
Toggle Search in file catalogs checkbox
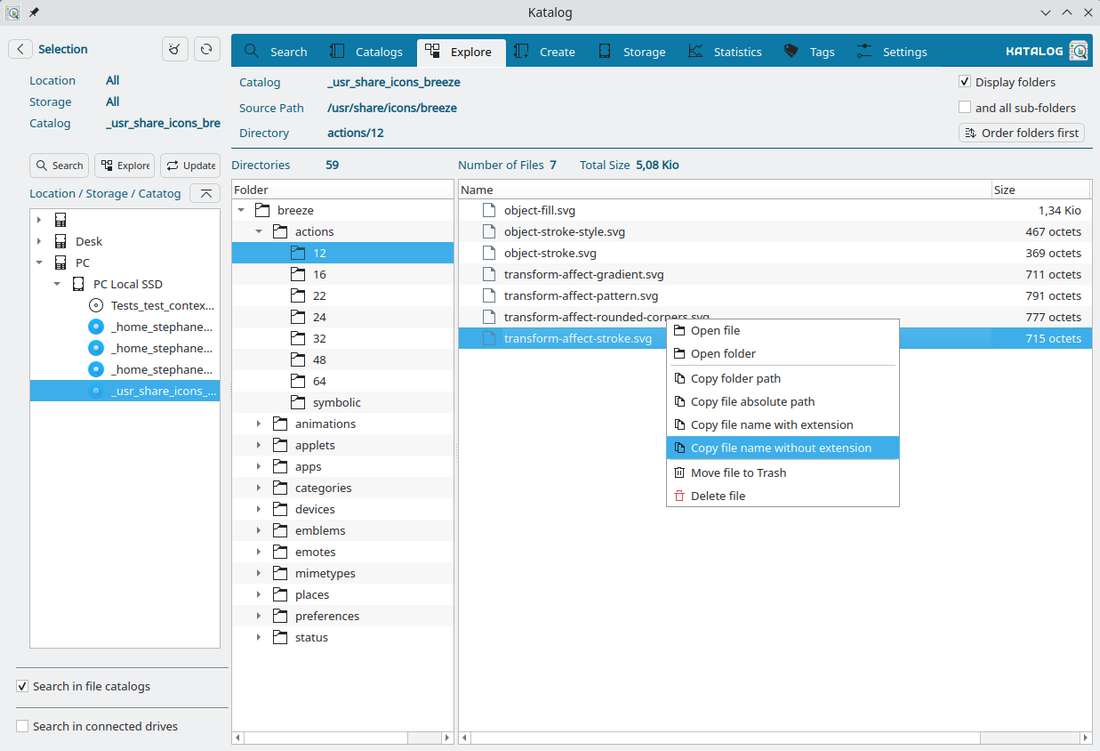pos(22,686)
